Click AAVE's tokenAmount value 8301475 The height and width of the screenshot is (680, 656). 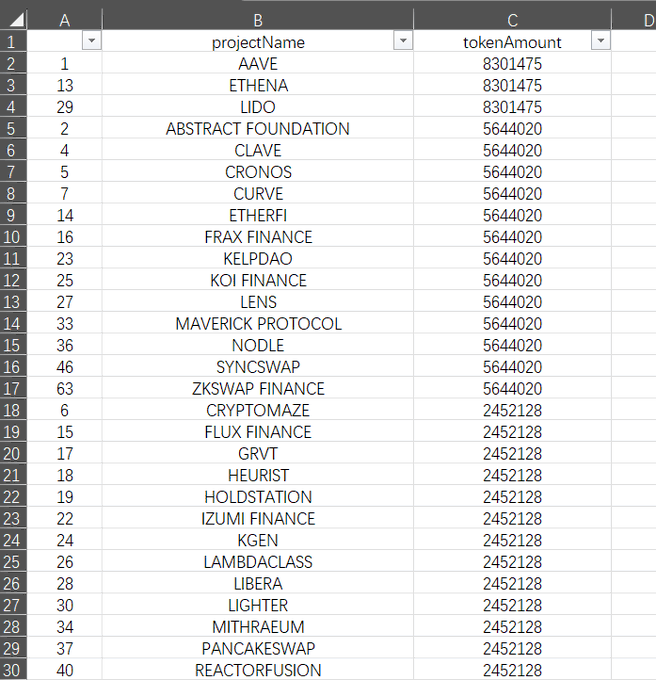point(512,64)
